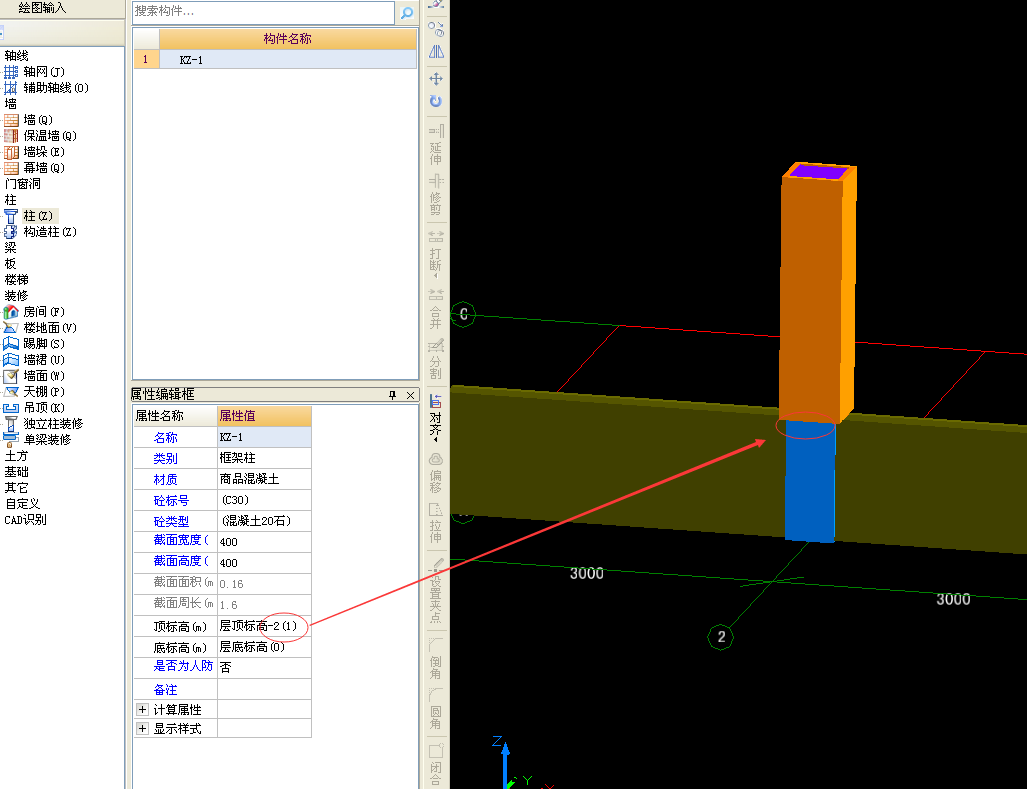The image size is (1027, 789).
Task: Click the mirror tool icon
Action: pos(436,52)
